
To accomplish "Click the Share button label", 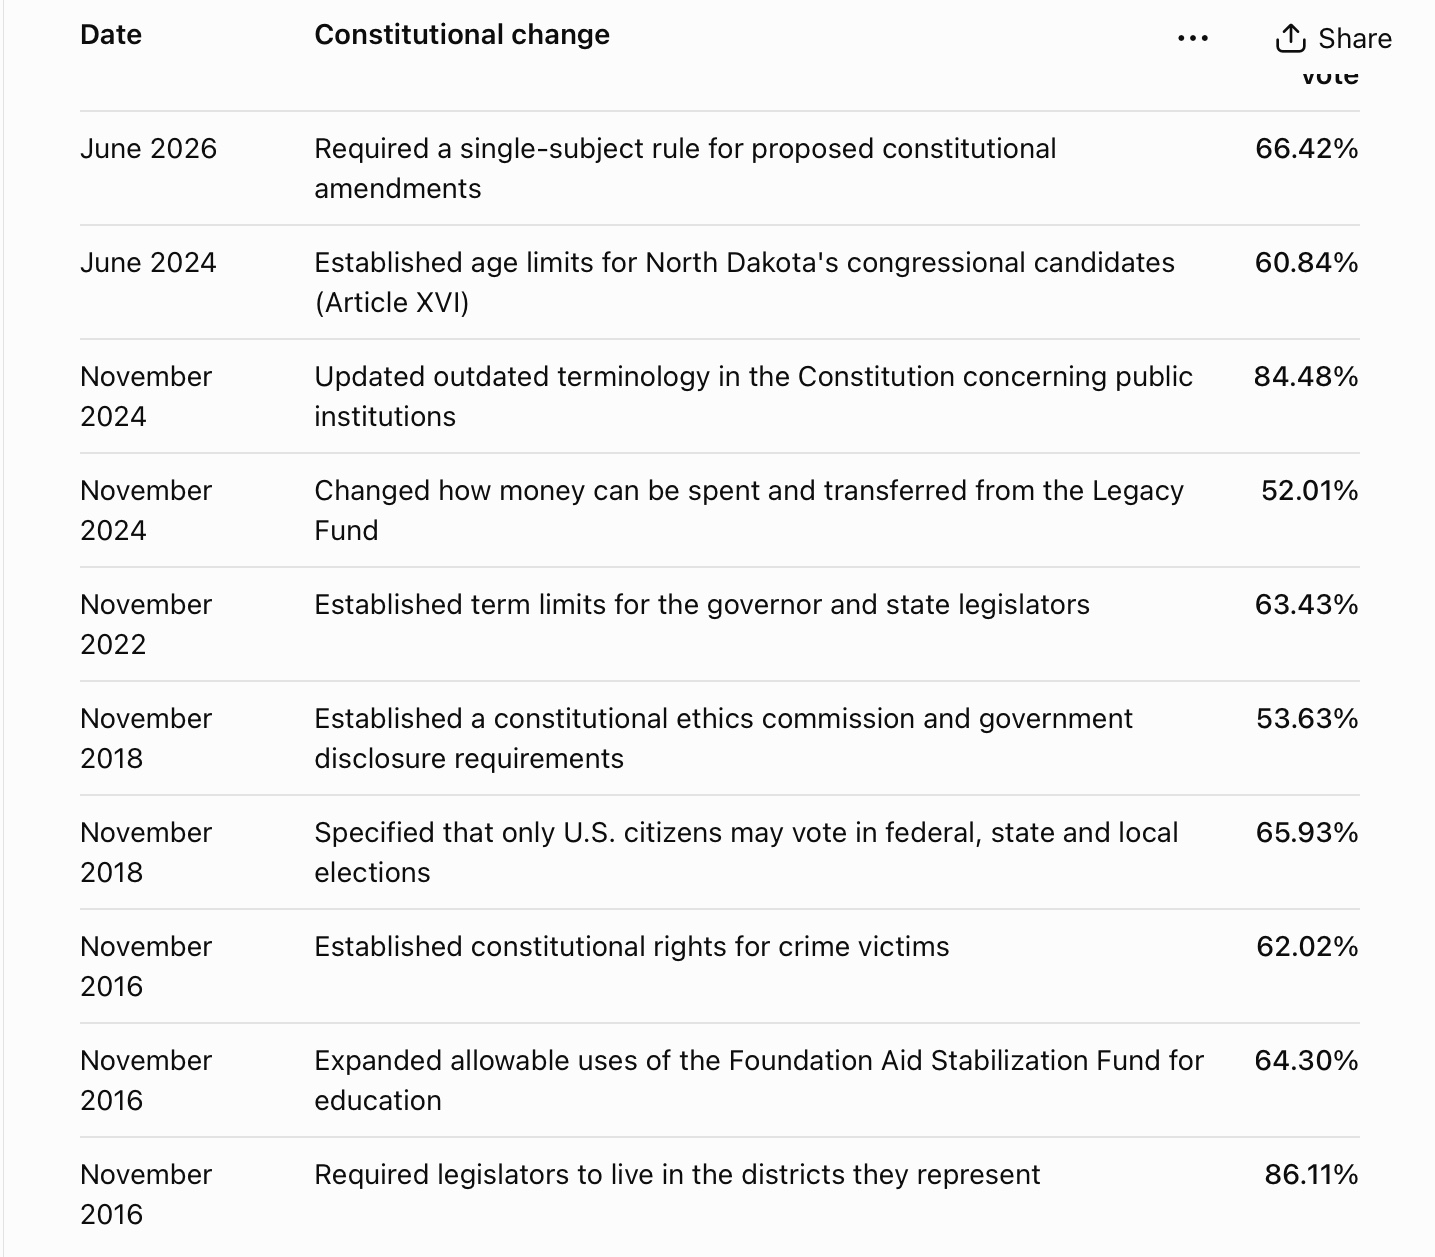I will [x=1355, y=38].
